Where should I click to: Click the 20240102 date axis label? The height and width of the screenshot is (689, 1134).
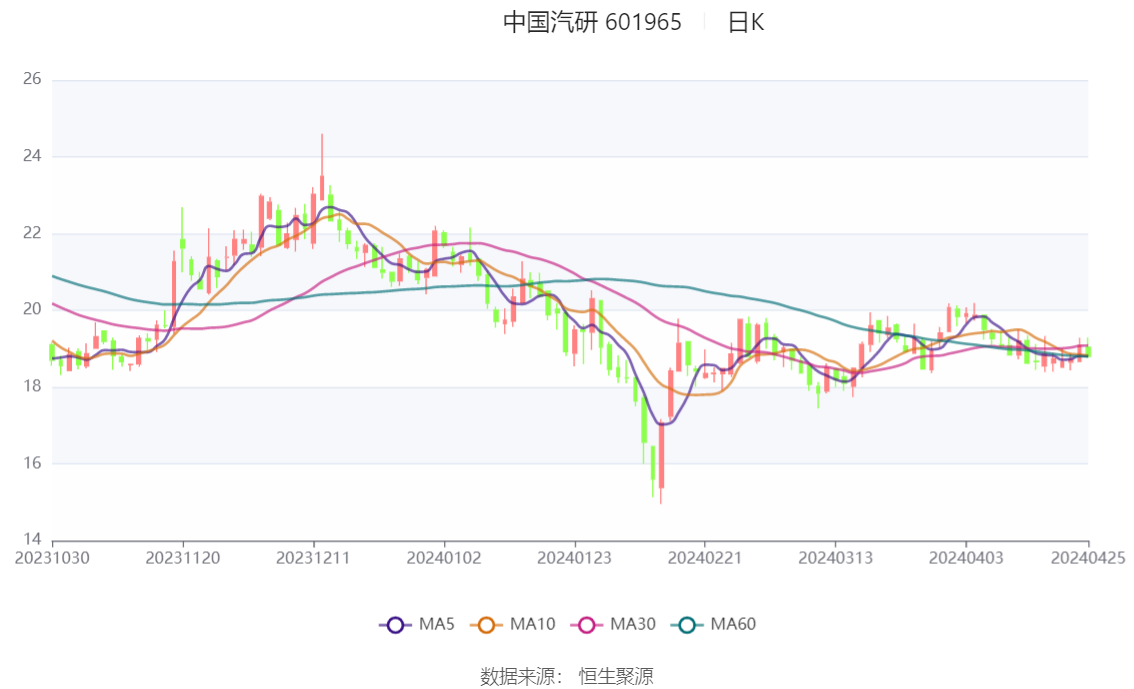pos(444,558)
